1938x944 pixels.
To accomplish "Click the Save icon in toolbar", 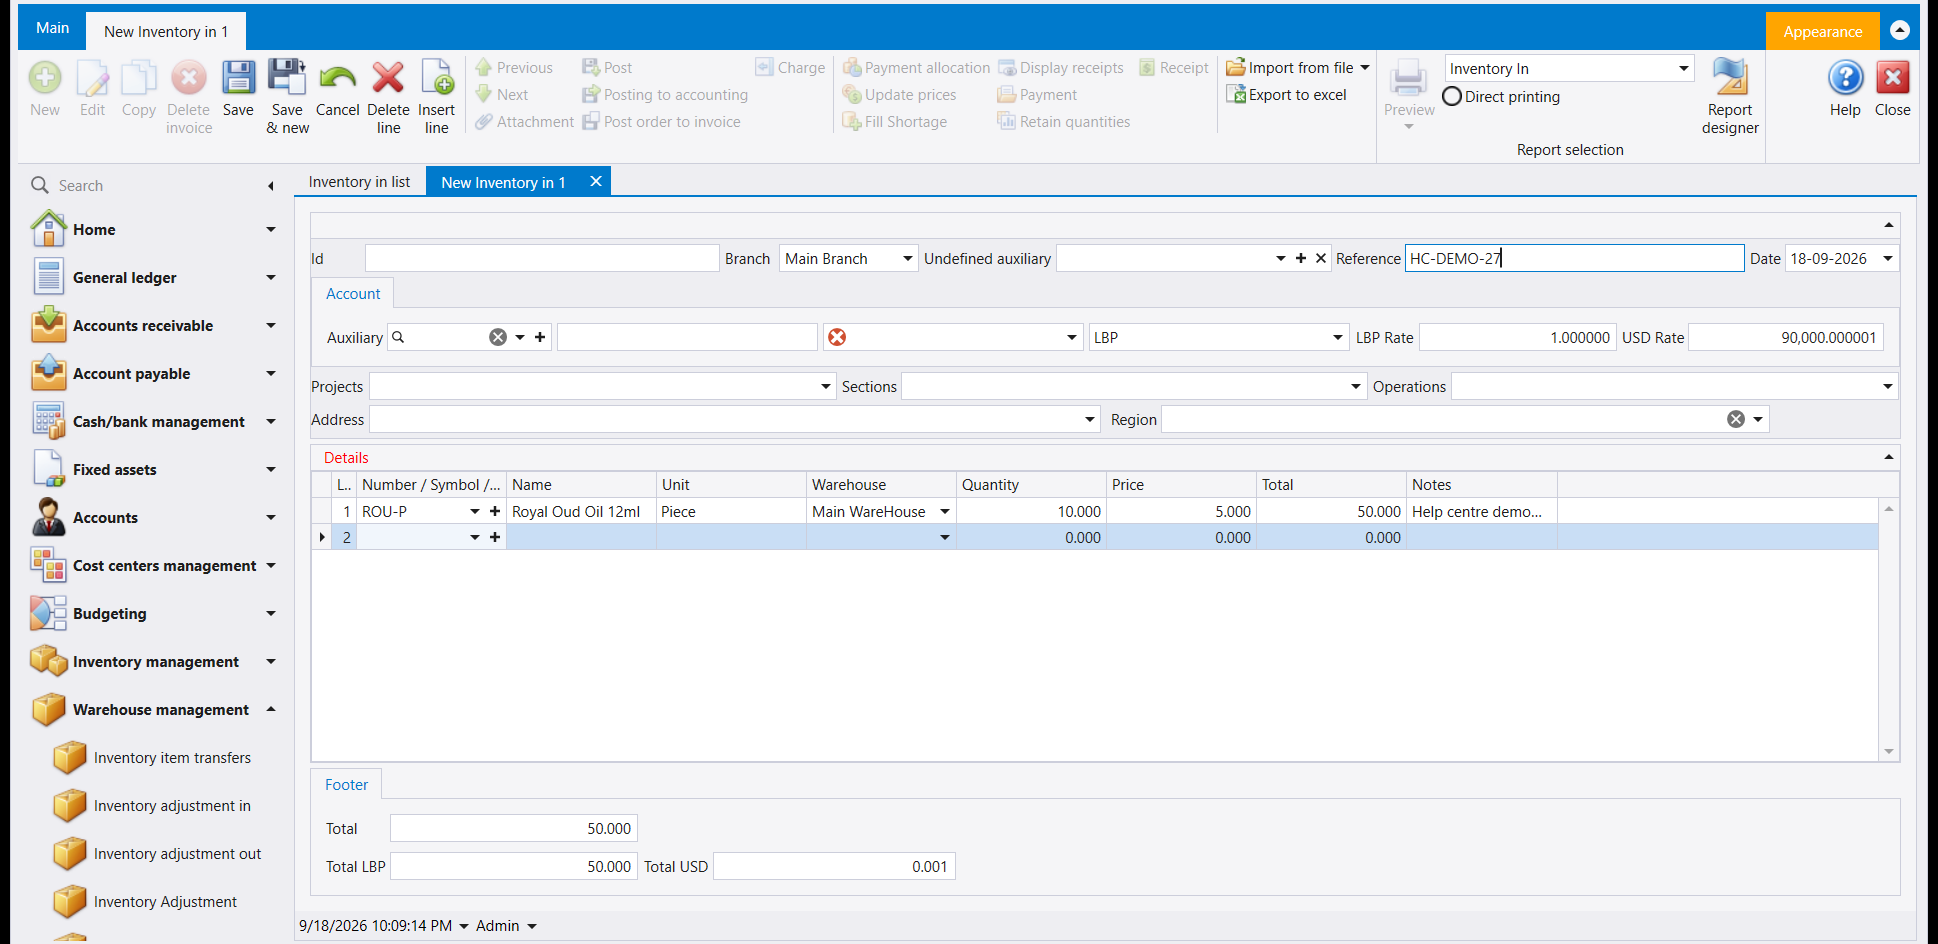I will click(x=238, y=78).
